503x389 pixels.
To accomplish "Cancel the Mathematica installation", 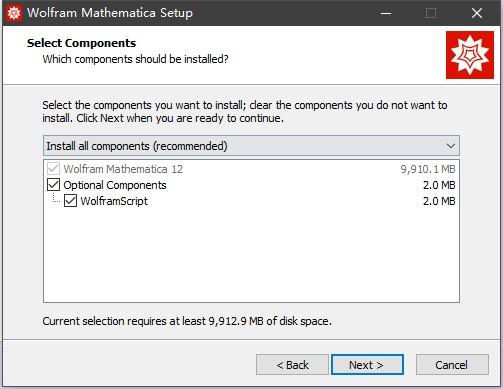I will [x=452, y=365].
